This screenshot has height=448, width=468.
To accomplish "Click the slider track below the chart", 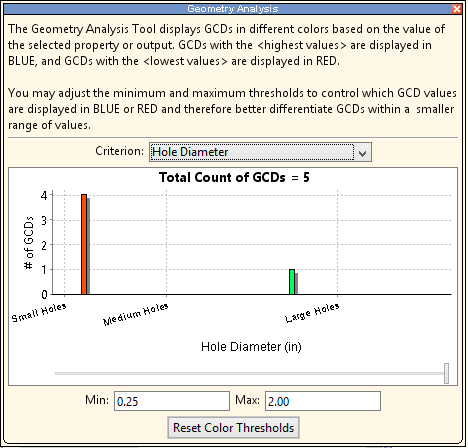I will pyautogui.click(x=249, y=373).
